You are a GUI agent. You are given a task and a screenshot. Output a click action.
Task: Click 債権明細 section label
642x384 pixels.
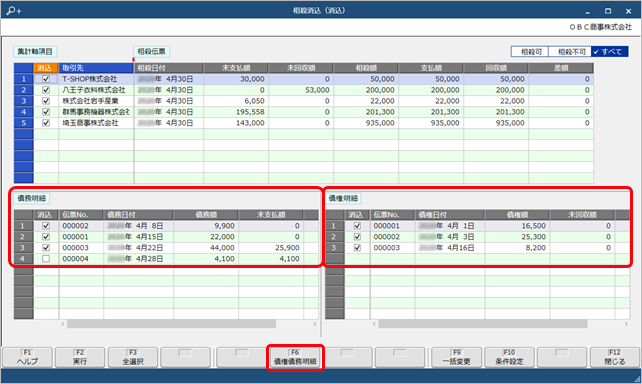point(343,199)
